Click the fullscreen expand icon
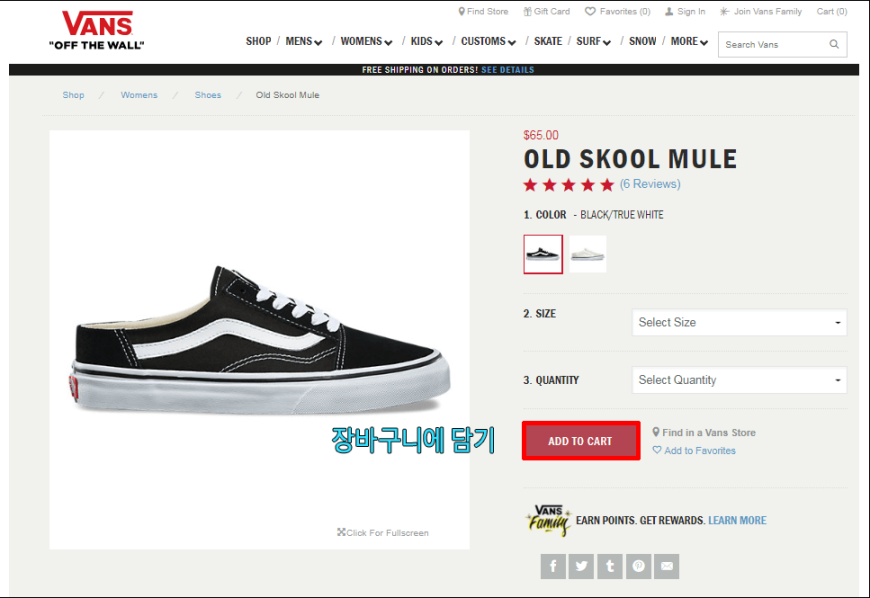Screen dimensions: 870x598 tap(341, 532)
